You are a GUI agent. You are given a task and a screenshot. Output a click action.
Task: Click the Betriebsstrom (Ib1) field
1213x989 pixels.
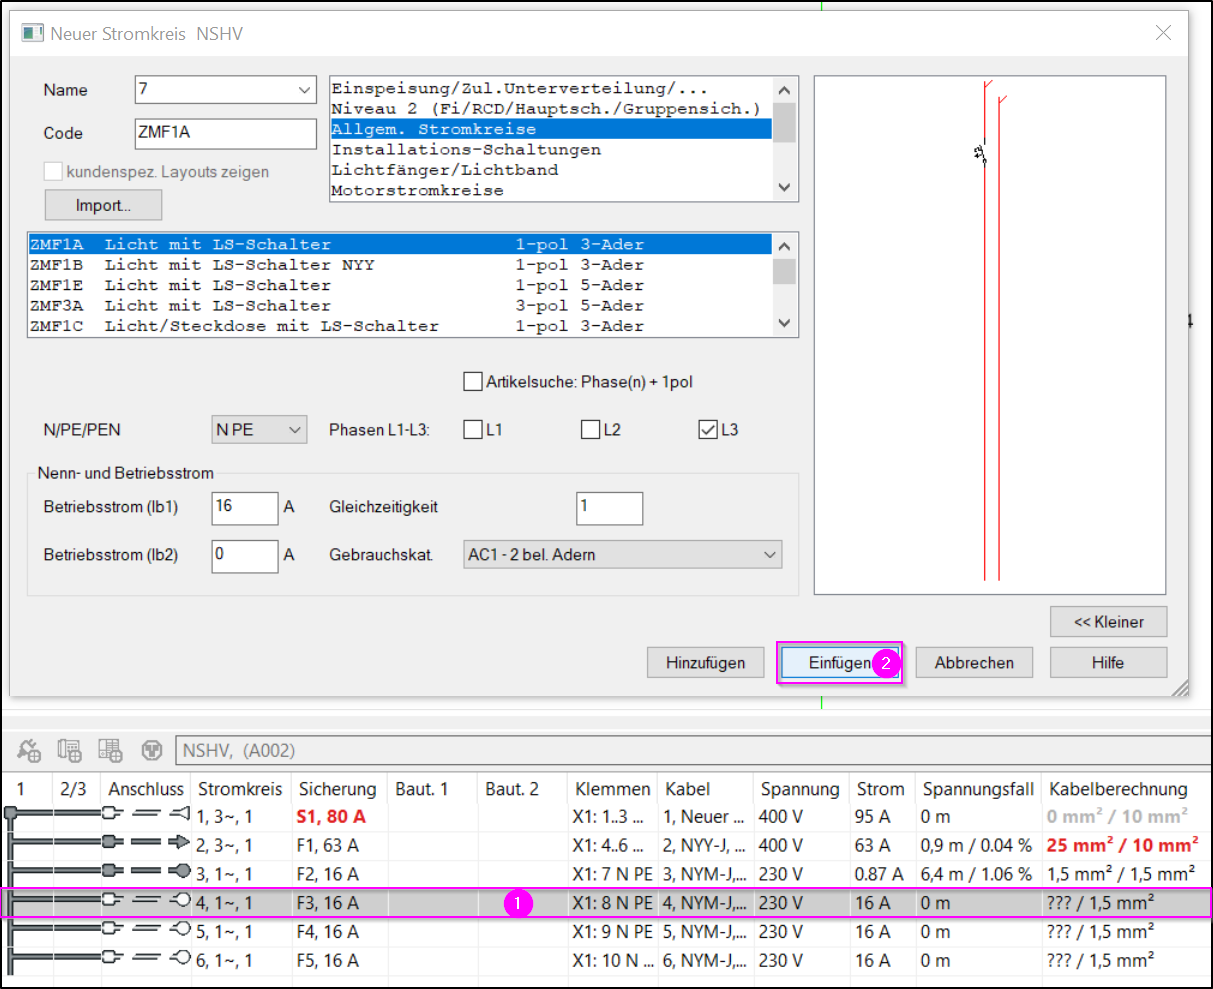coord(245,507)
